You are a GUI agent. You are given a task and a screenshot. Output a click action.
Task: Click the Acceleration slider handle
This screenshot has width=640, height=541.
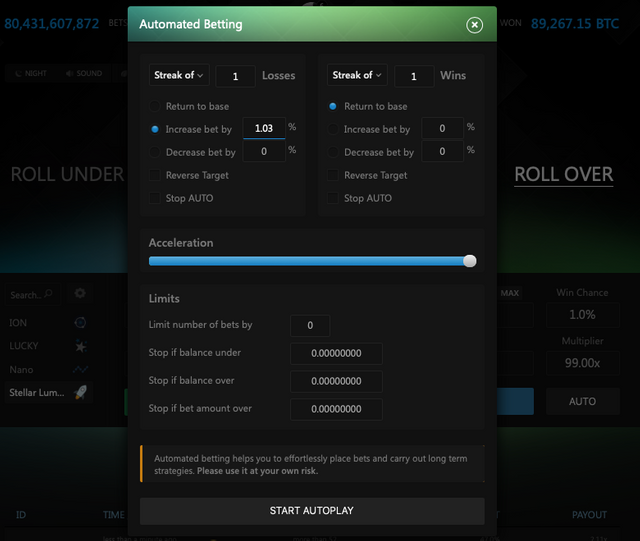(470, 261)
